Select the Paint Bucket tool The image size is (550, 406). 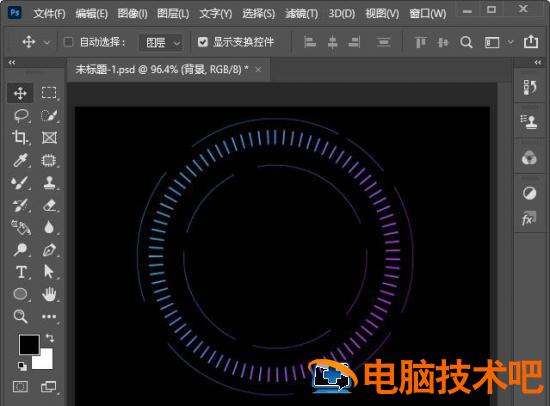point(21,227)
